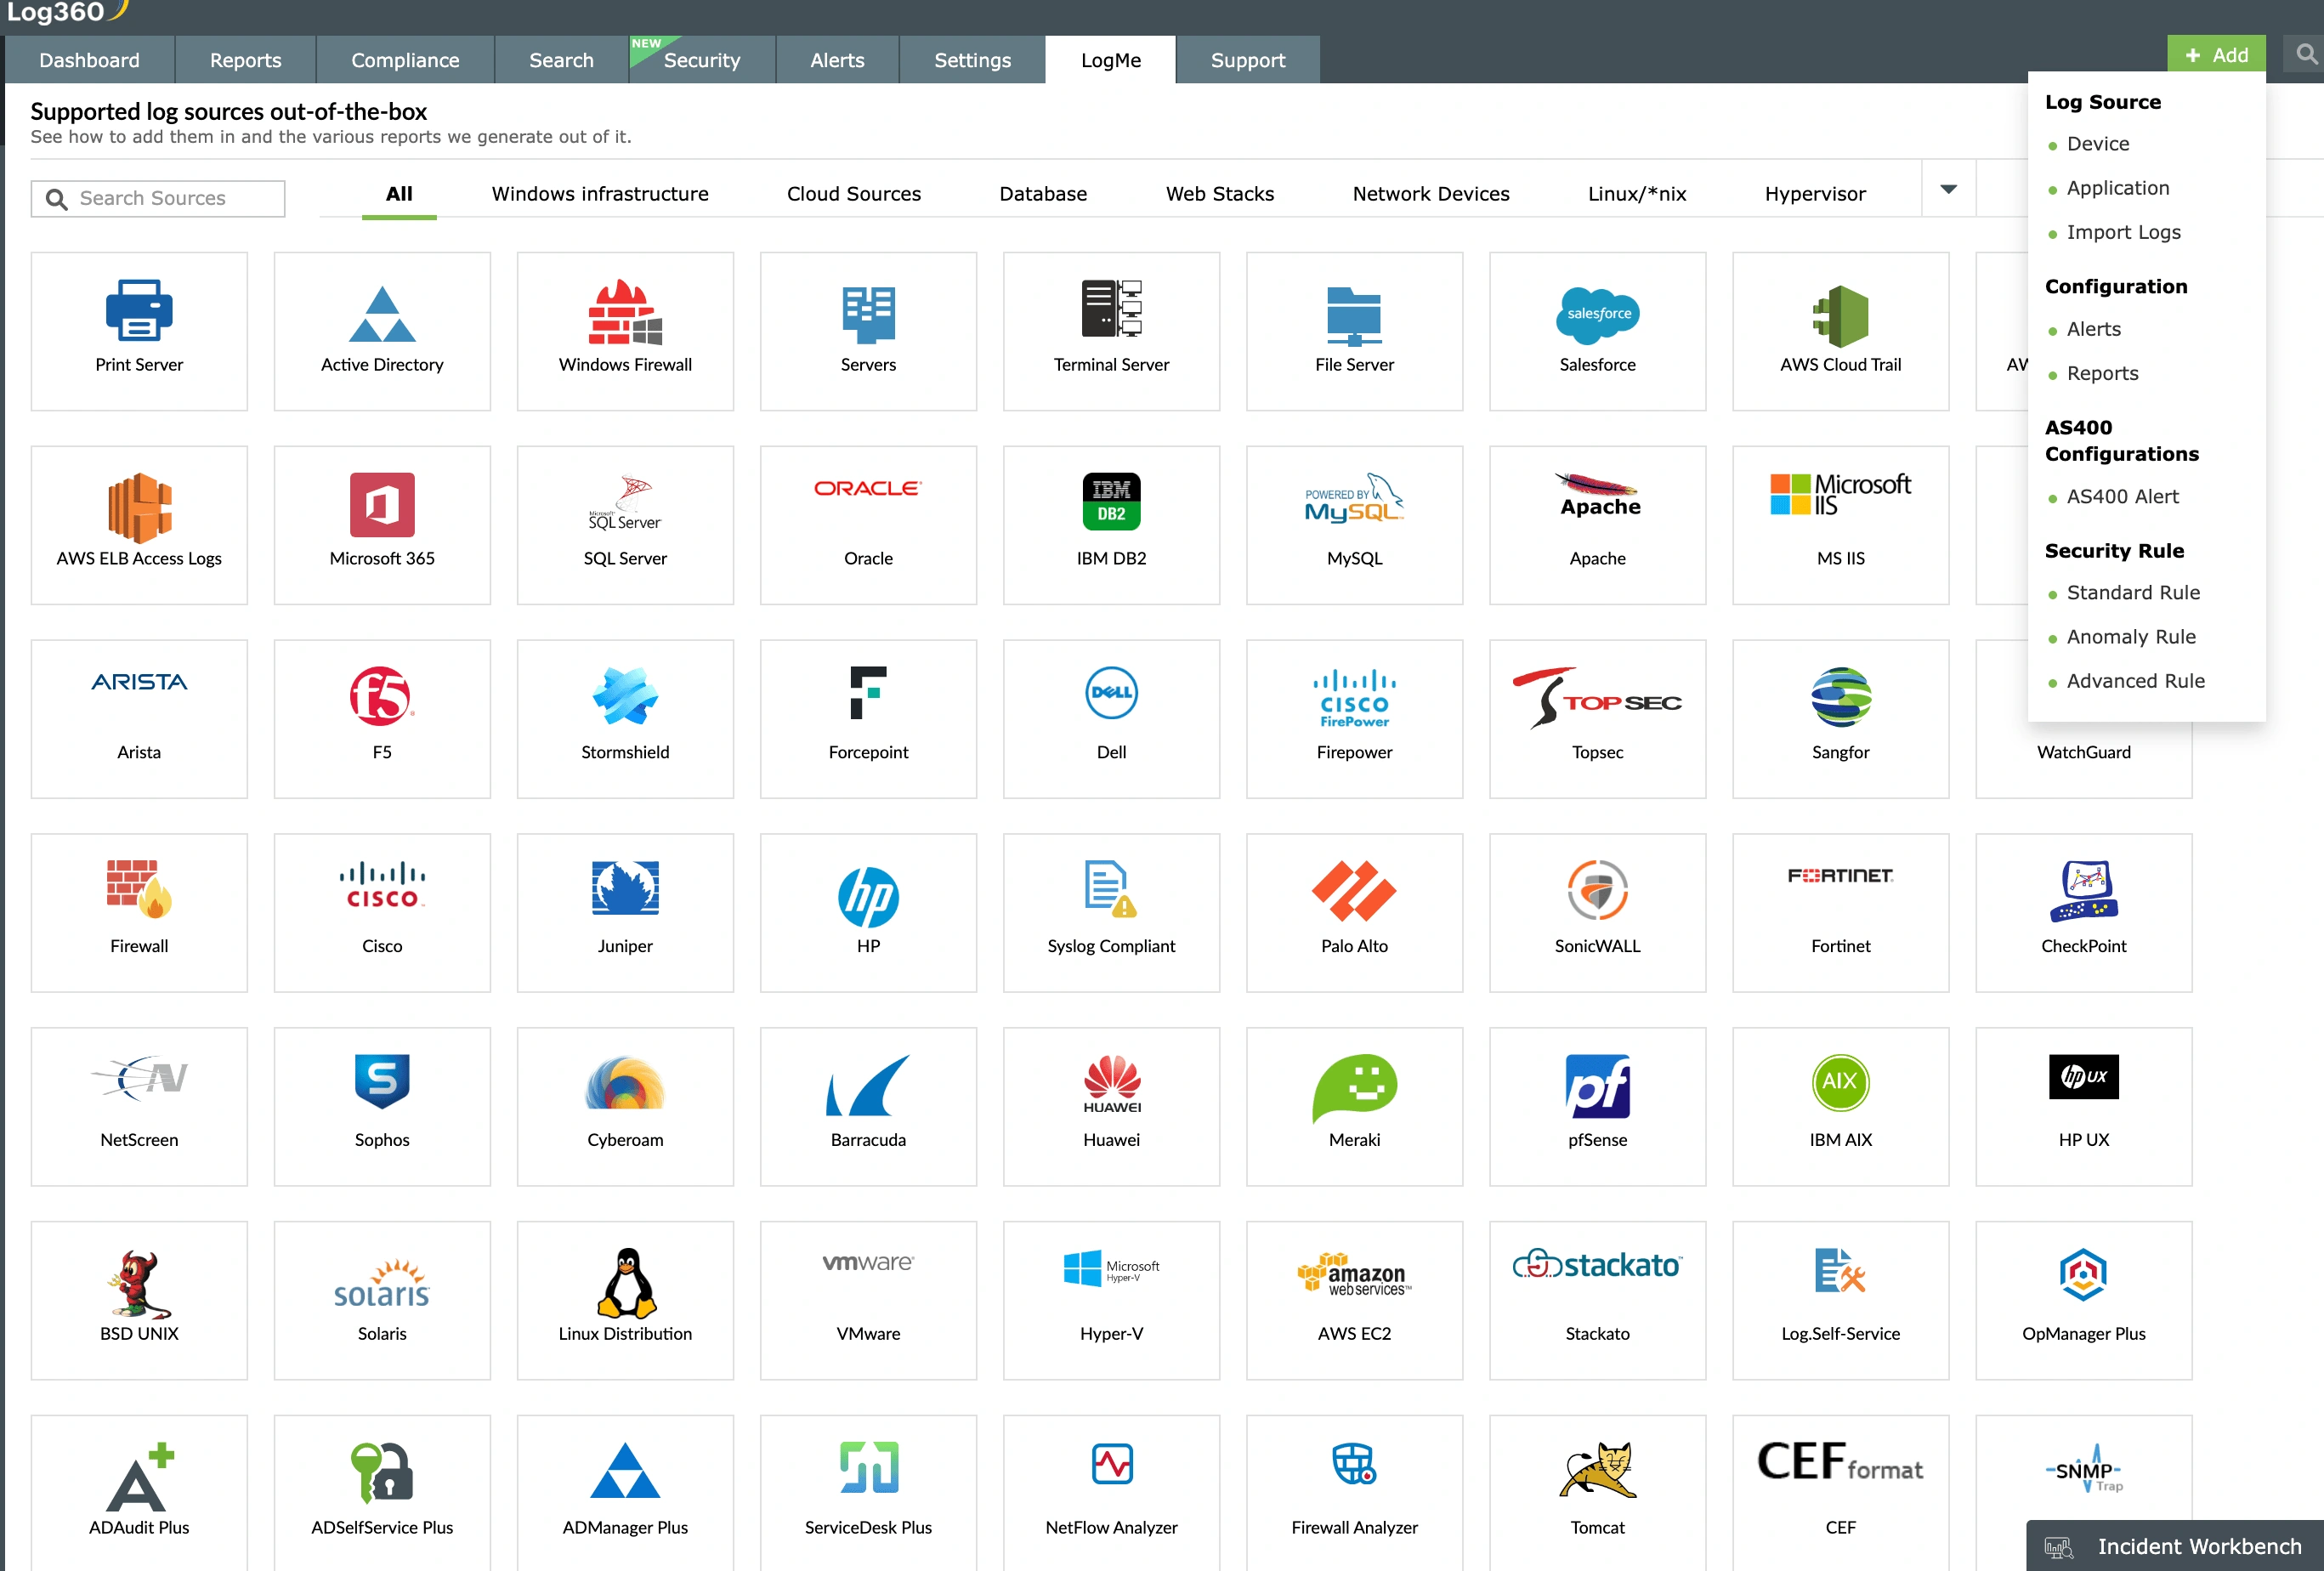Filter by Hypervisor category
This screenshot has height=1571, width=2324.
click(1815, 194)
